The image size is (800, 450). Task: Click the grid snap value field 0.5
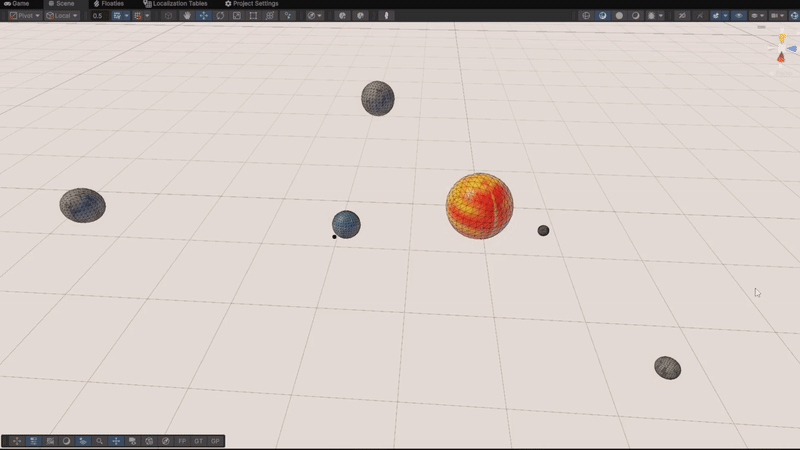98,16
